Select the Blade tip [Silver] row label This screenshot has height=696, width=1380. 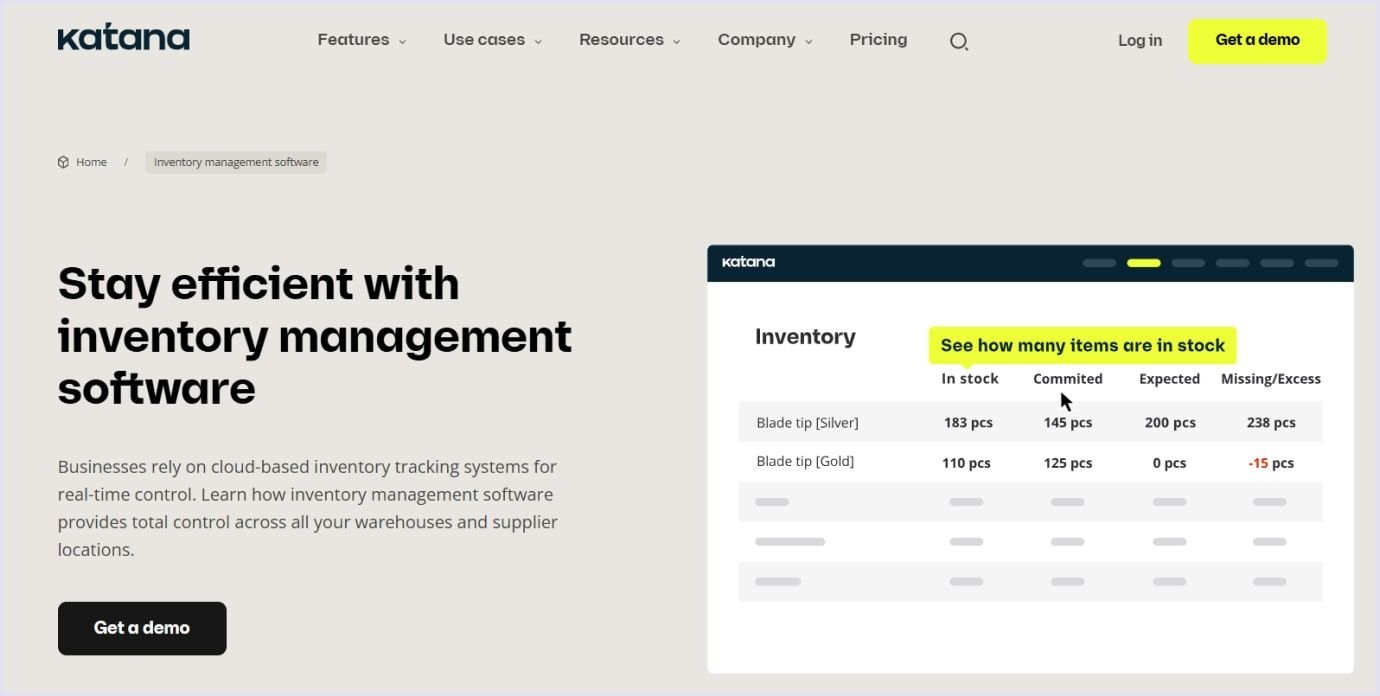pyautogui.click(x=807, y=423)
